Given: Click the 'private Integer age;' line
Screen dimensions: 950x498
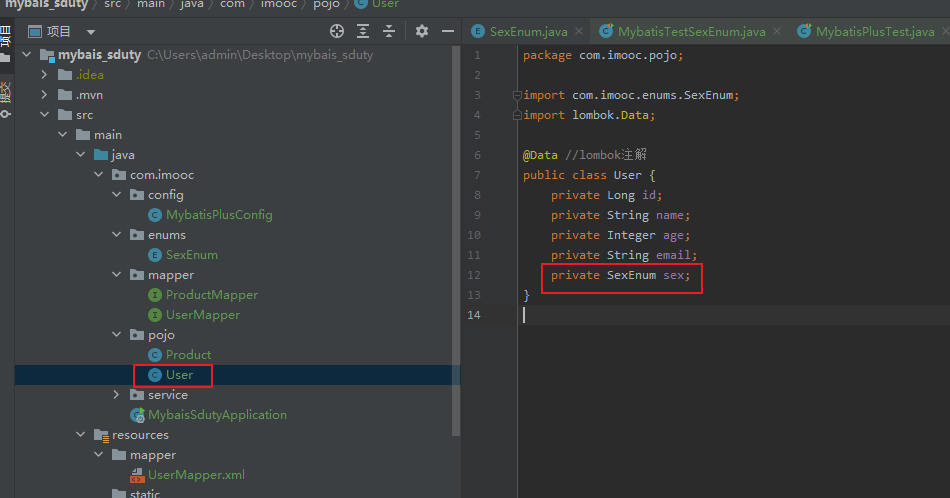Looking at the screenshot, I should point(620,235).
